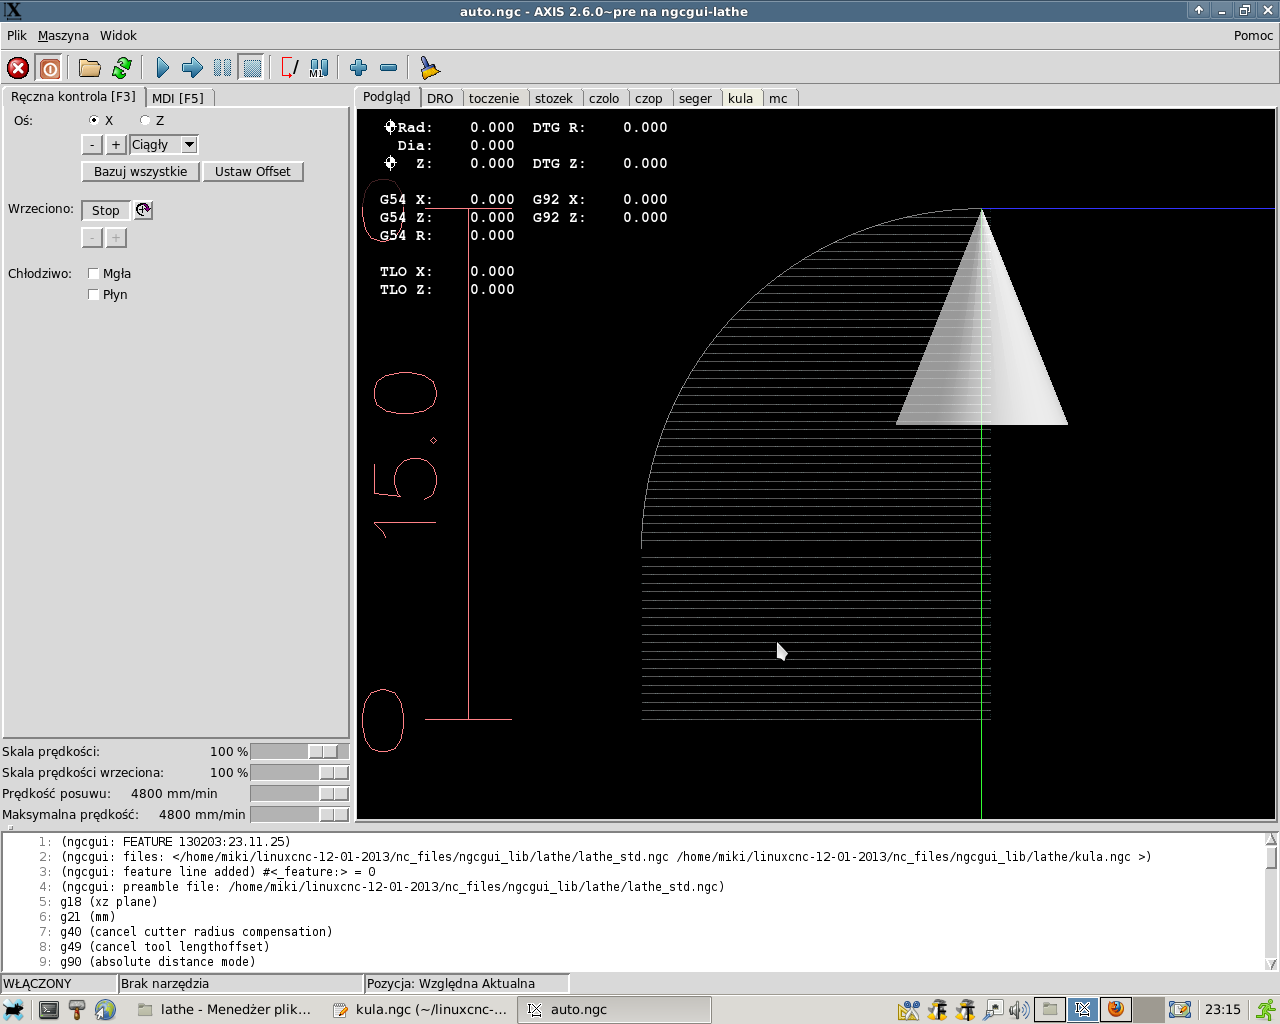Click the green running man logout icon
Viewport: 1280px width, 1024px height.
tap(1266, 1010)
